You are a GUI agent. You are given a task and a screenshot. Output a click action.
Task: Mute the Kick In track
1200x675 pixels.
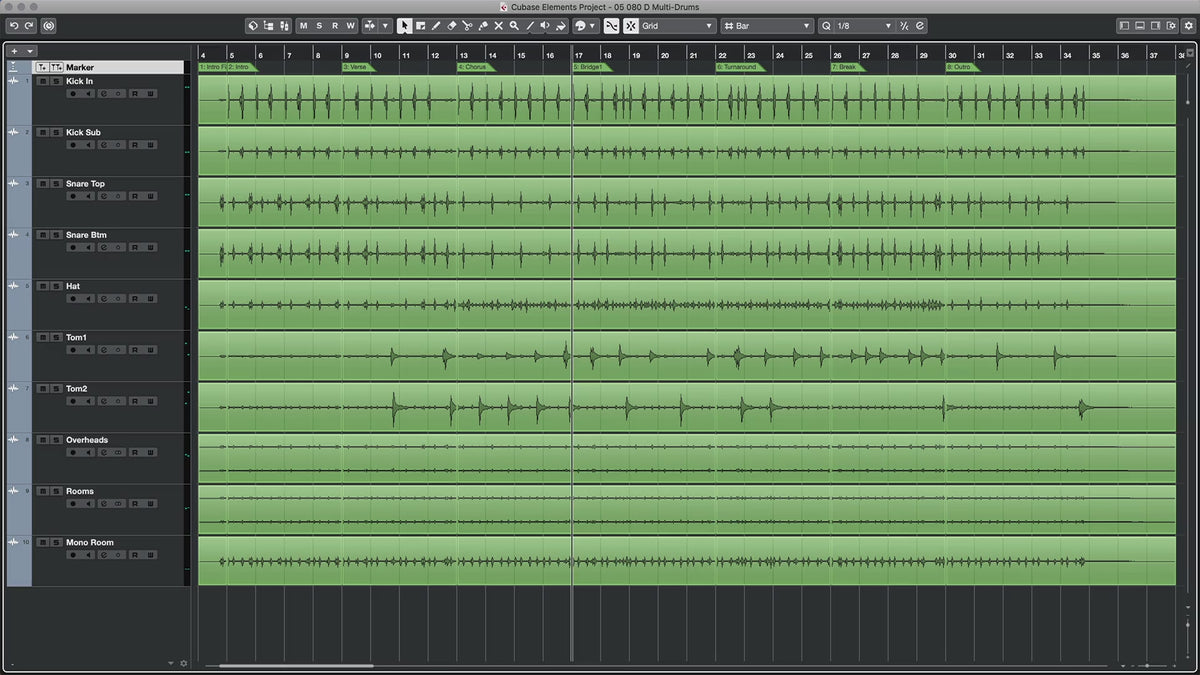tap(42, 81)
